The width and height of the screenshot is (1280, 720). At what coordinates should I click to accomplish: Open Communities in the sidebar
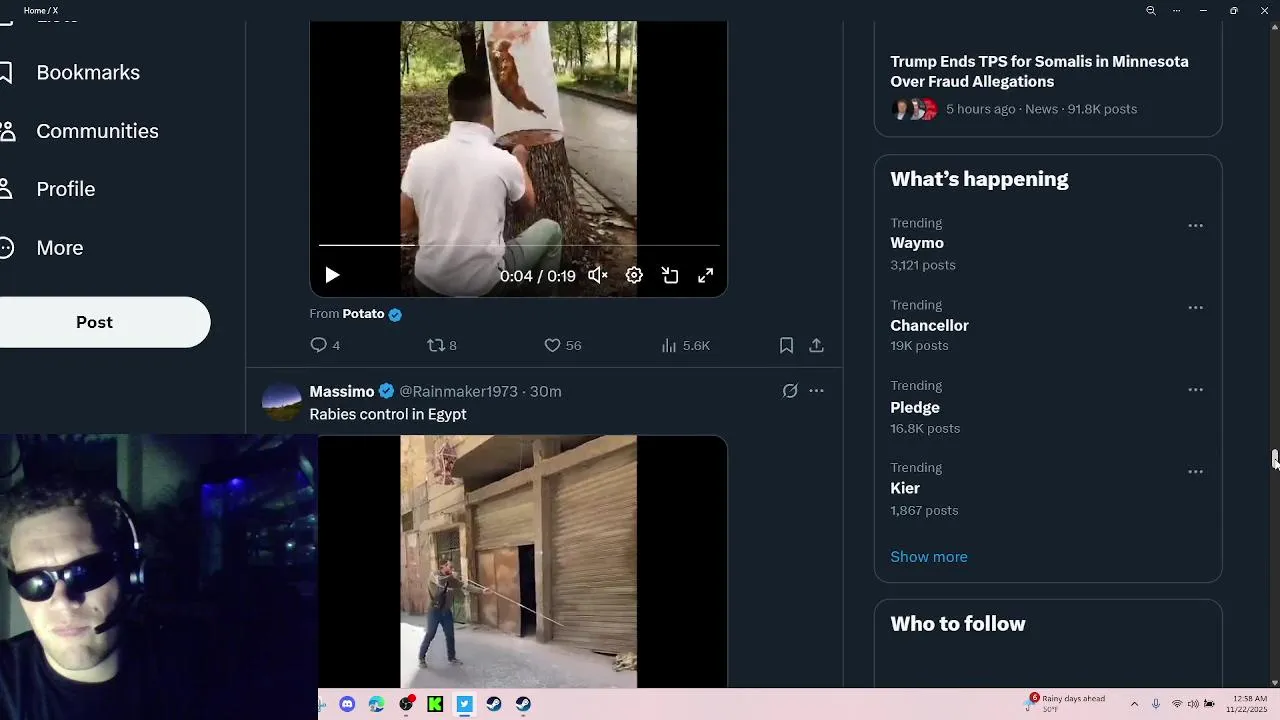[97, 131]
